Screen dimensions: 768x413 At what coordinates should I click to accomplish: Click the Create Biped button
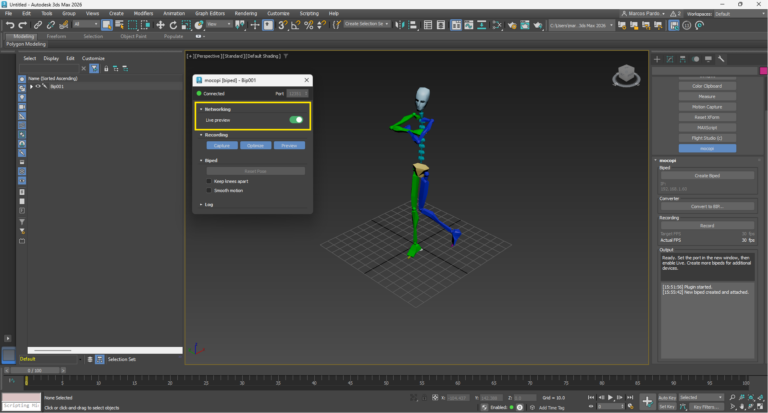pos(707,175)
